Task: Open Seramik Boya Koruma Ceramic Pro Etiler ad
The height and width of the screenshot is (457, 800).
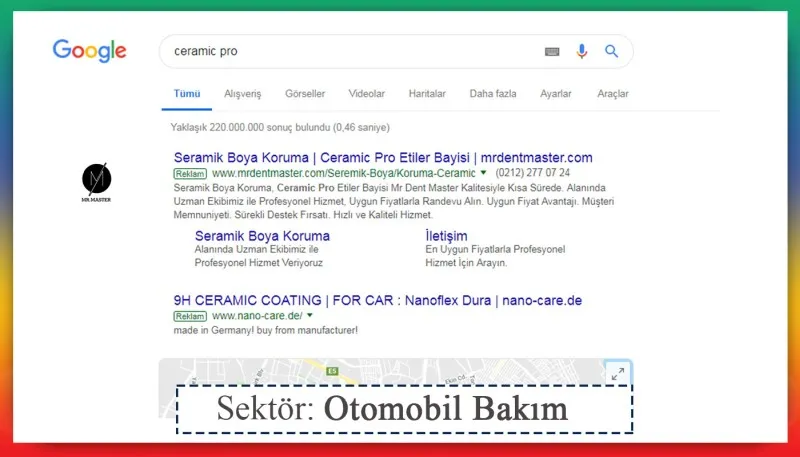Action: point(383,158)
